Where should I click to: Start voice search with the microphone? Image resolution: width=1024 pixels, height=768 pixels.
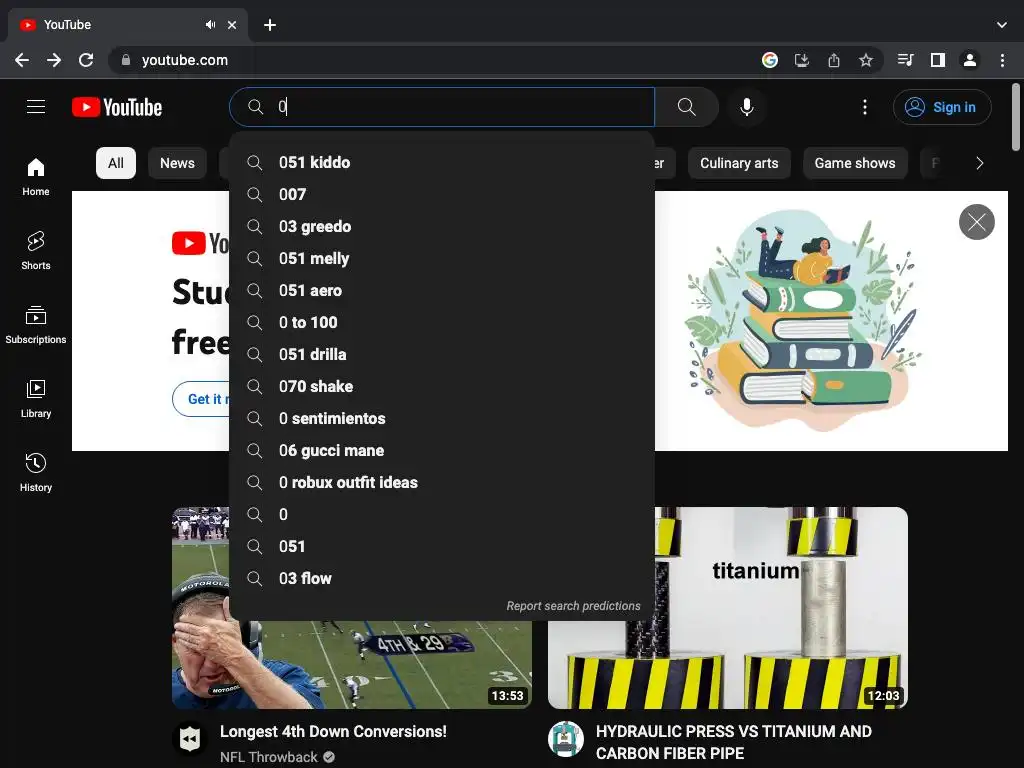746,106
